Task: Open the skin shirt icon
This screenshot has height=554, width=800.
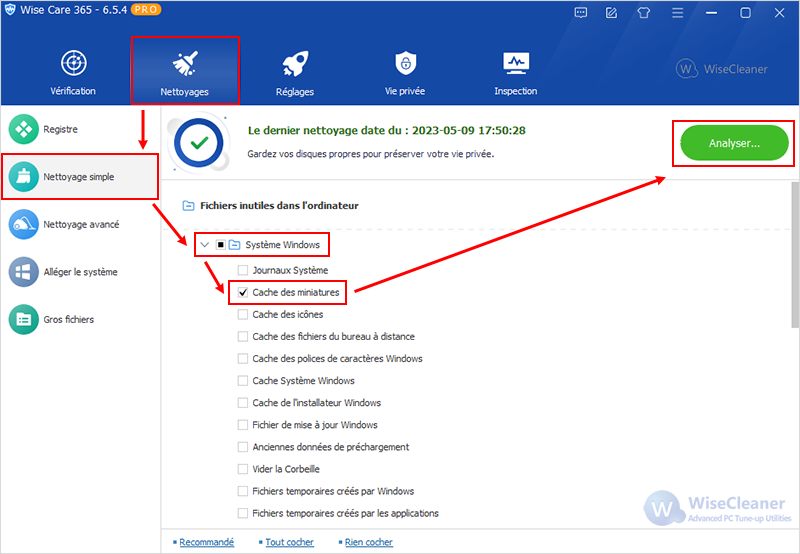Action: click(x=644, y=13)
